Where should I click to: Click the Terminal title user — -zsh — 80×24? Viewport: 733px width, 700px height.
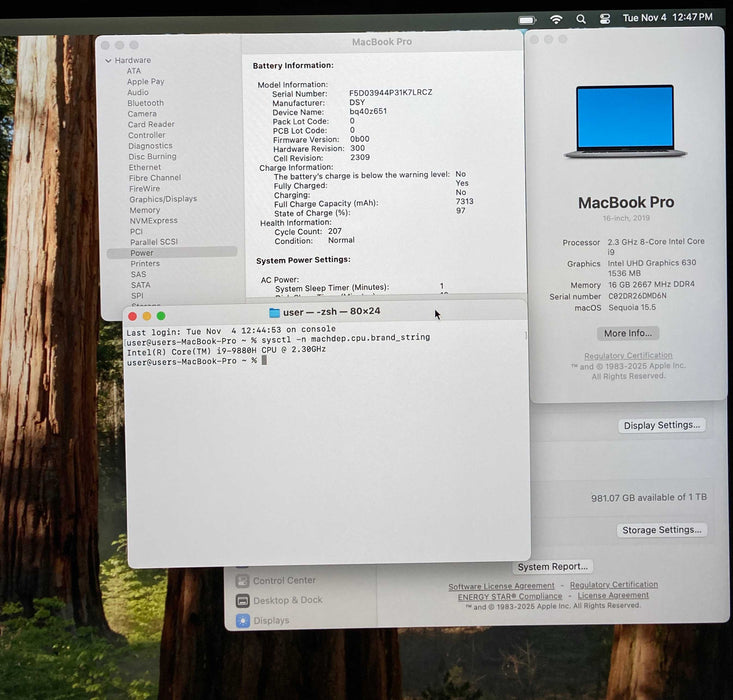(331, 312)
